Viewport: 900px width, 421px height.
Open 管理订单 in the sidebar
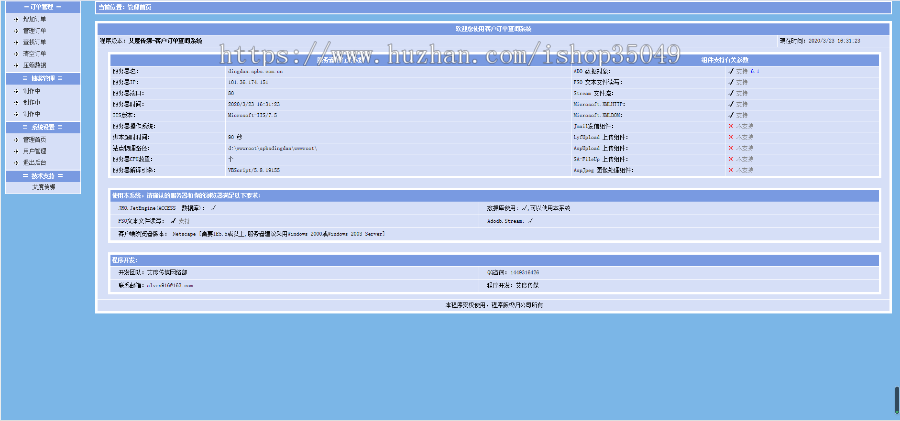coord(34,31)
